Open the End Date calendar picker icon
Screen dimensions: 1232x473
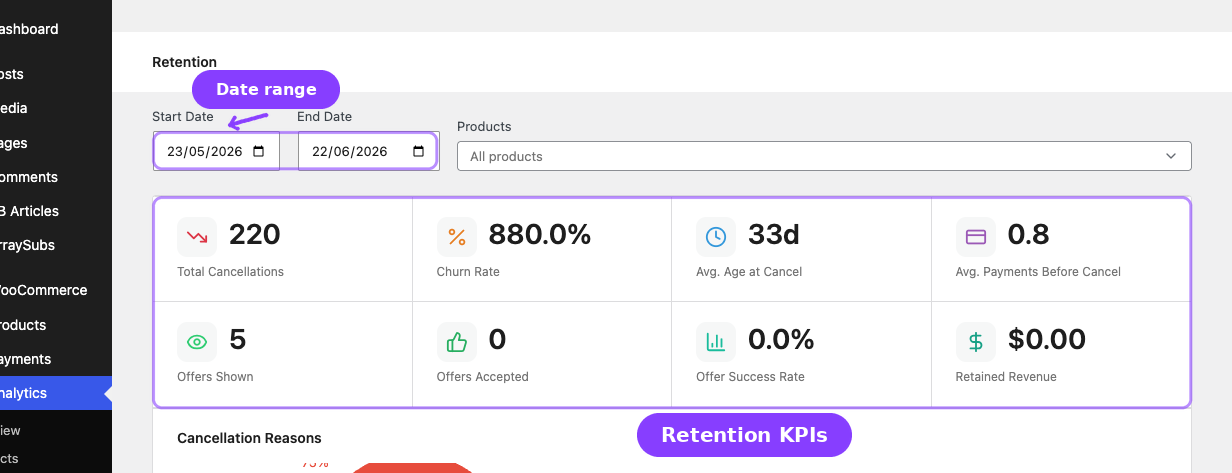pos(418,152)
